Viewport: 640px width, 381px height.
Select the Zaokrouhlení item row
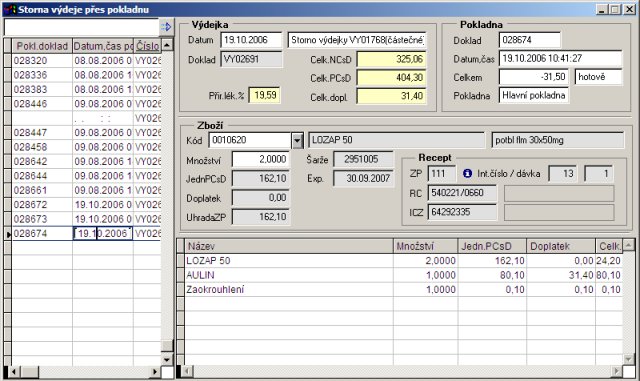click(x=403, y=290)
